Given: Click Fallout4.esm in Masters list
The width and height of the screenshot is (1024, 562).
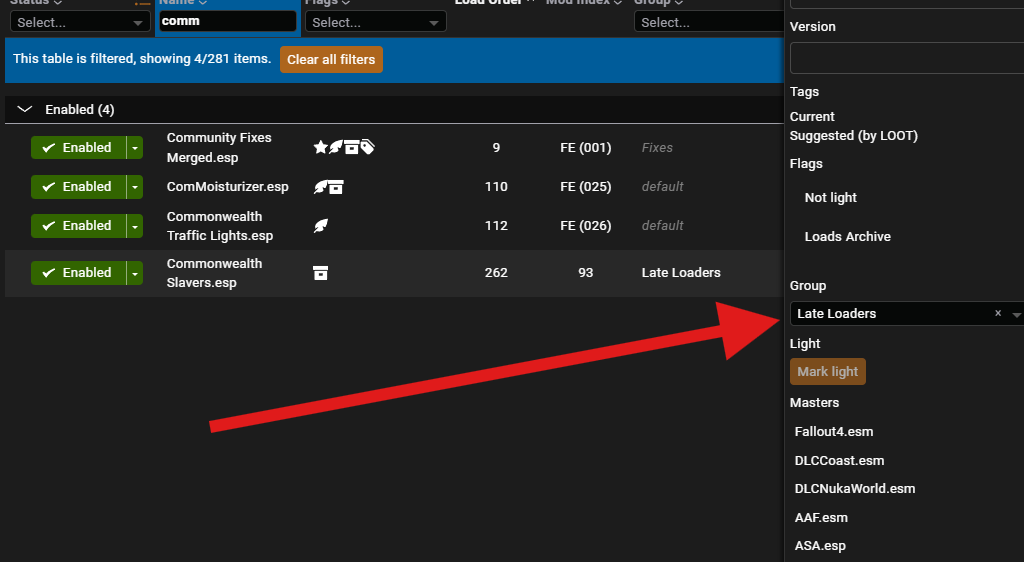Looking at the screenshot, I should (x=834, y=431).
